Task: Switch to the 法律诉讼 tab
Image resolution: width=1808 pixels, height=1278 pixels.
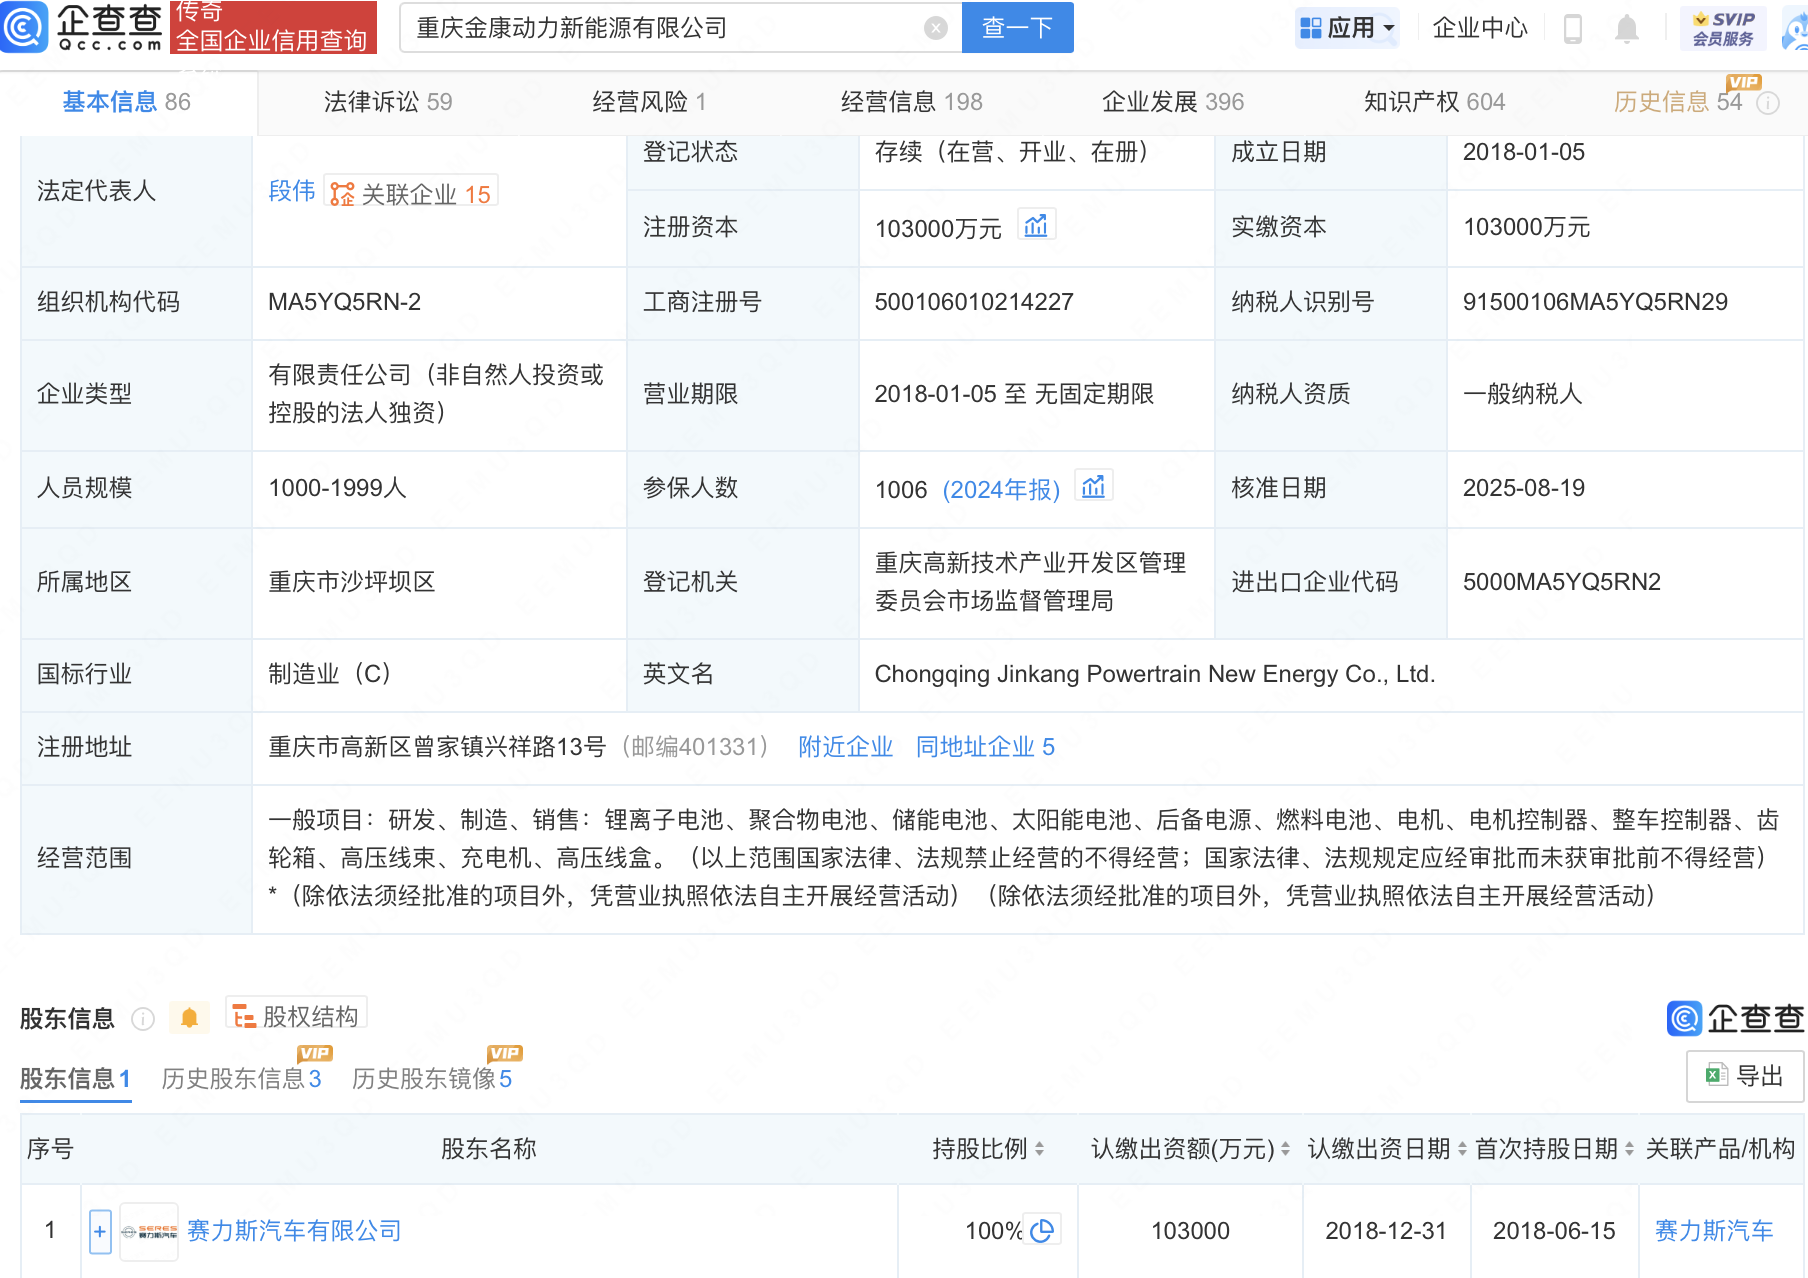Action: [387, 102]
